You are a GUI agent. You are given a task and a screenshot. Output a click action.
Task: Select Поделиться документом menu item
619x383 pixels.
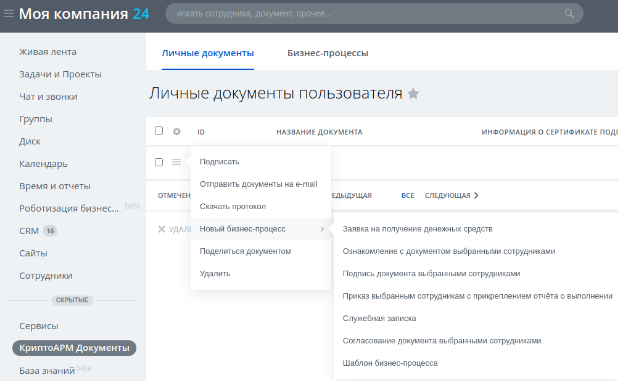pos(245,251)
